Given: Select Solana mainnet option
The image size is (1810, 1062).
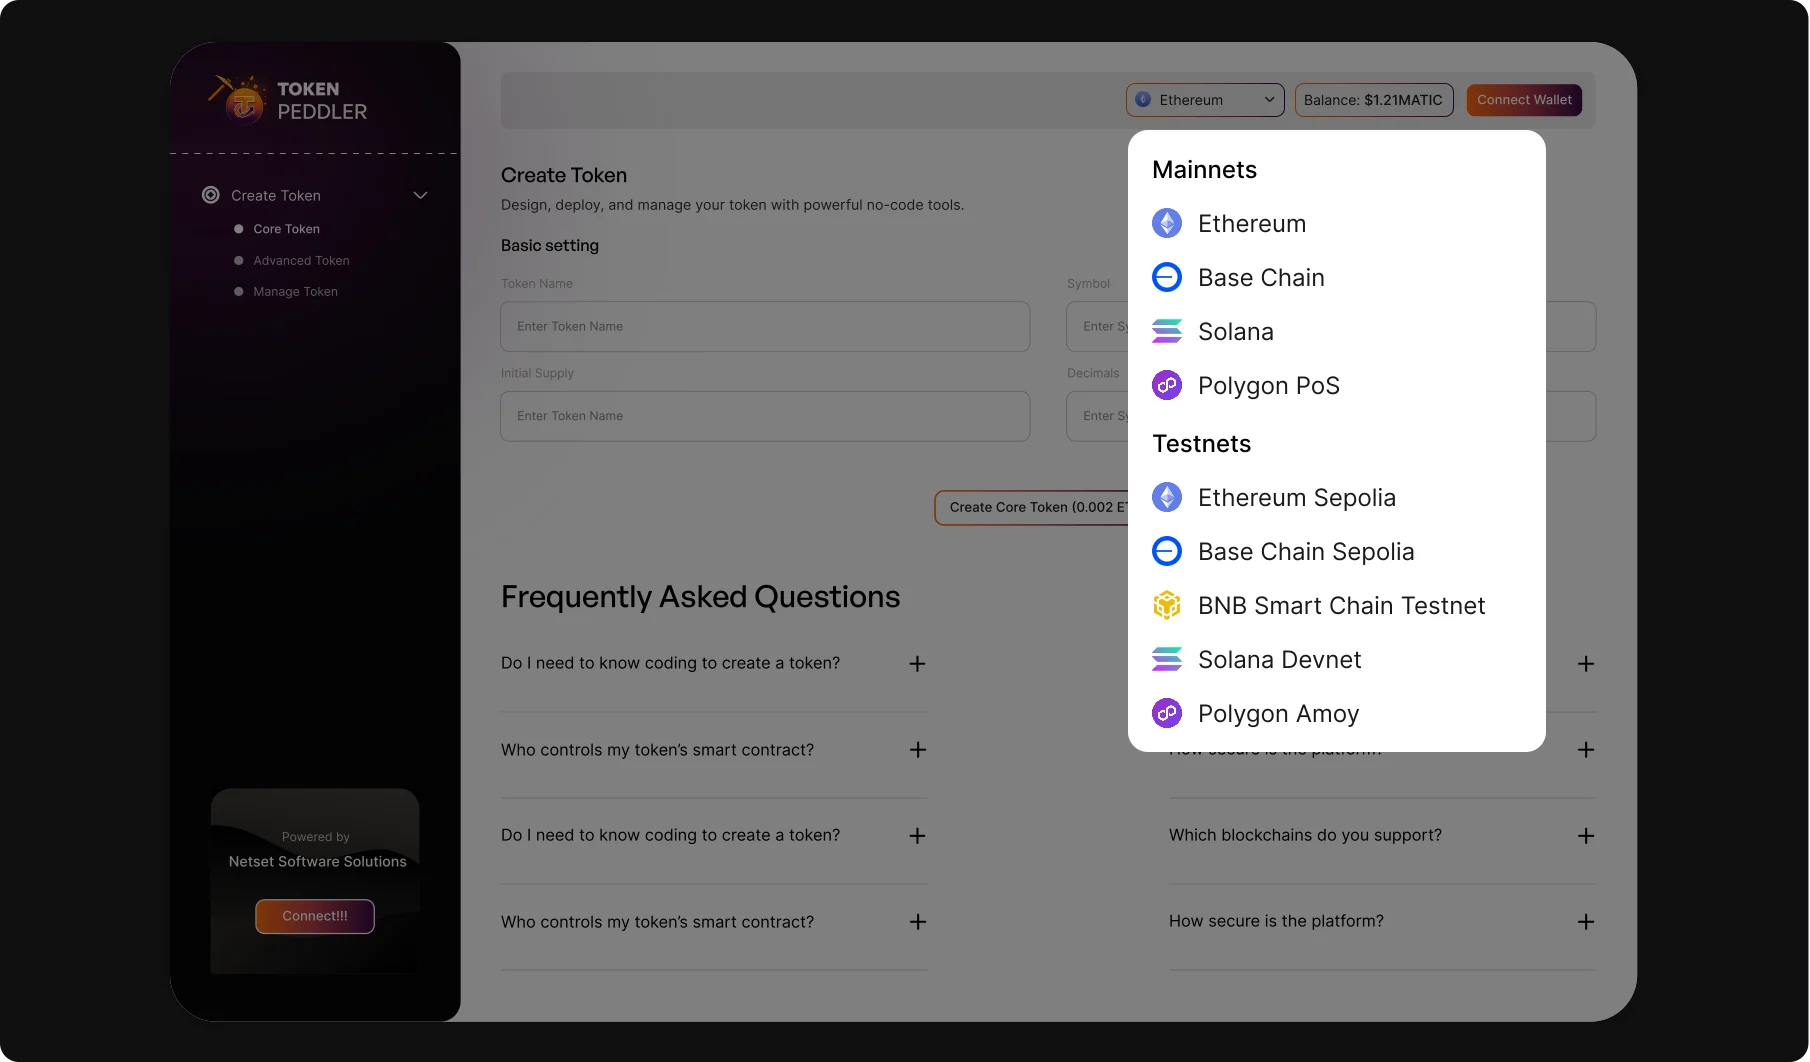Looking at the screenshot, I should point(1337,331).
